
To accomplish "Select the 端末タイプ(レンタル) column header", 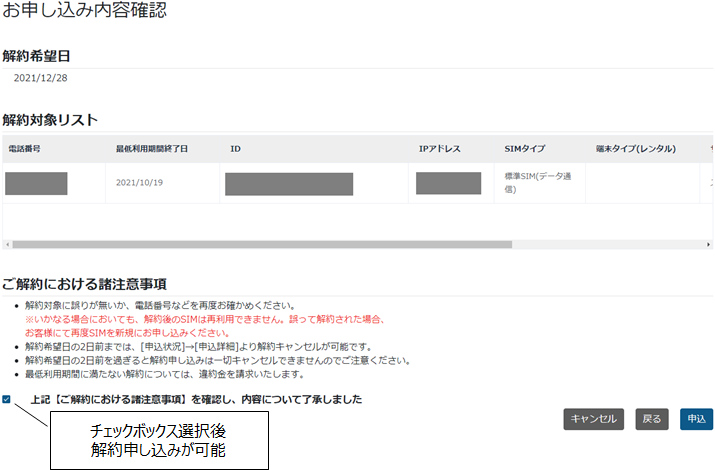I will pyautogui.click(x=636, y=149).
